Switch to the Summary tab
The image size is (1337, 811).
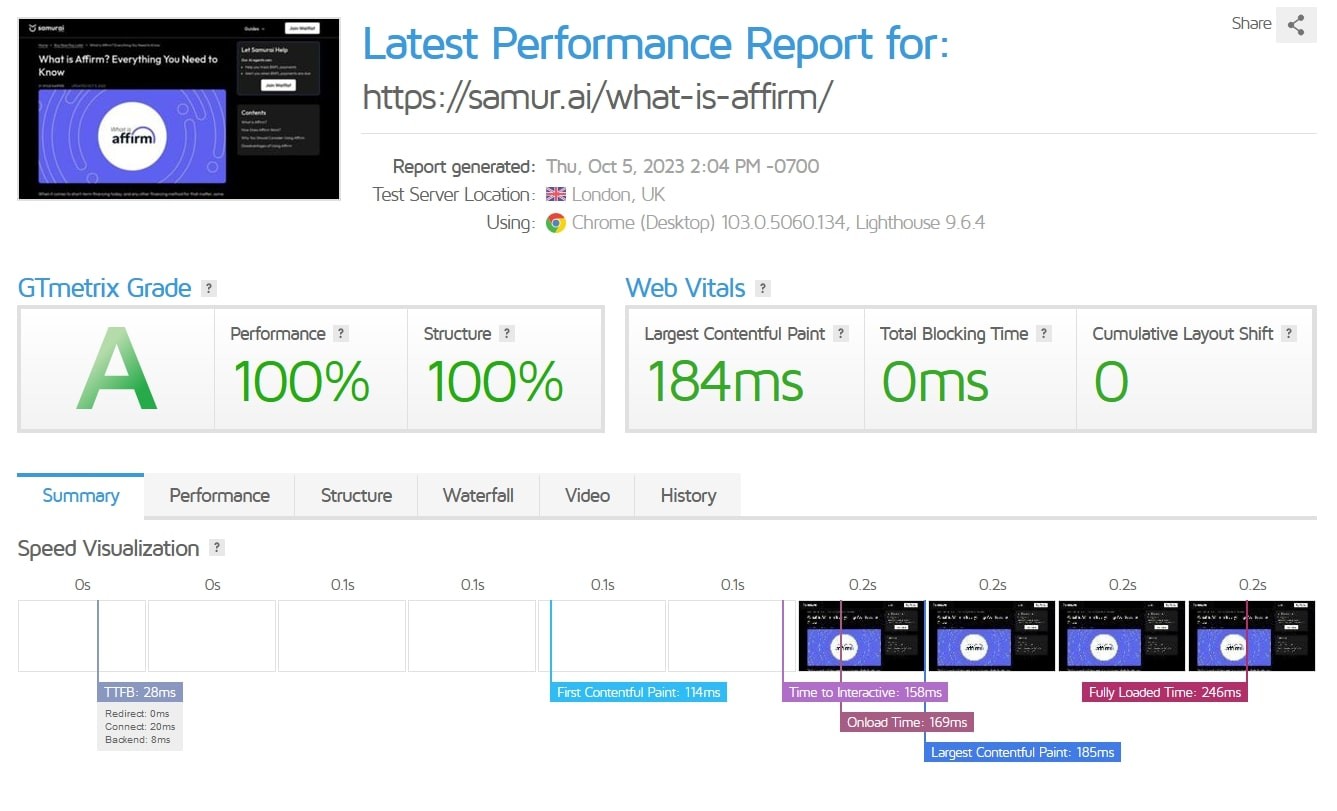81,496
